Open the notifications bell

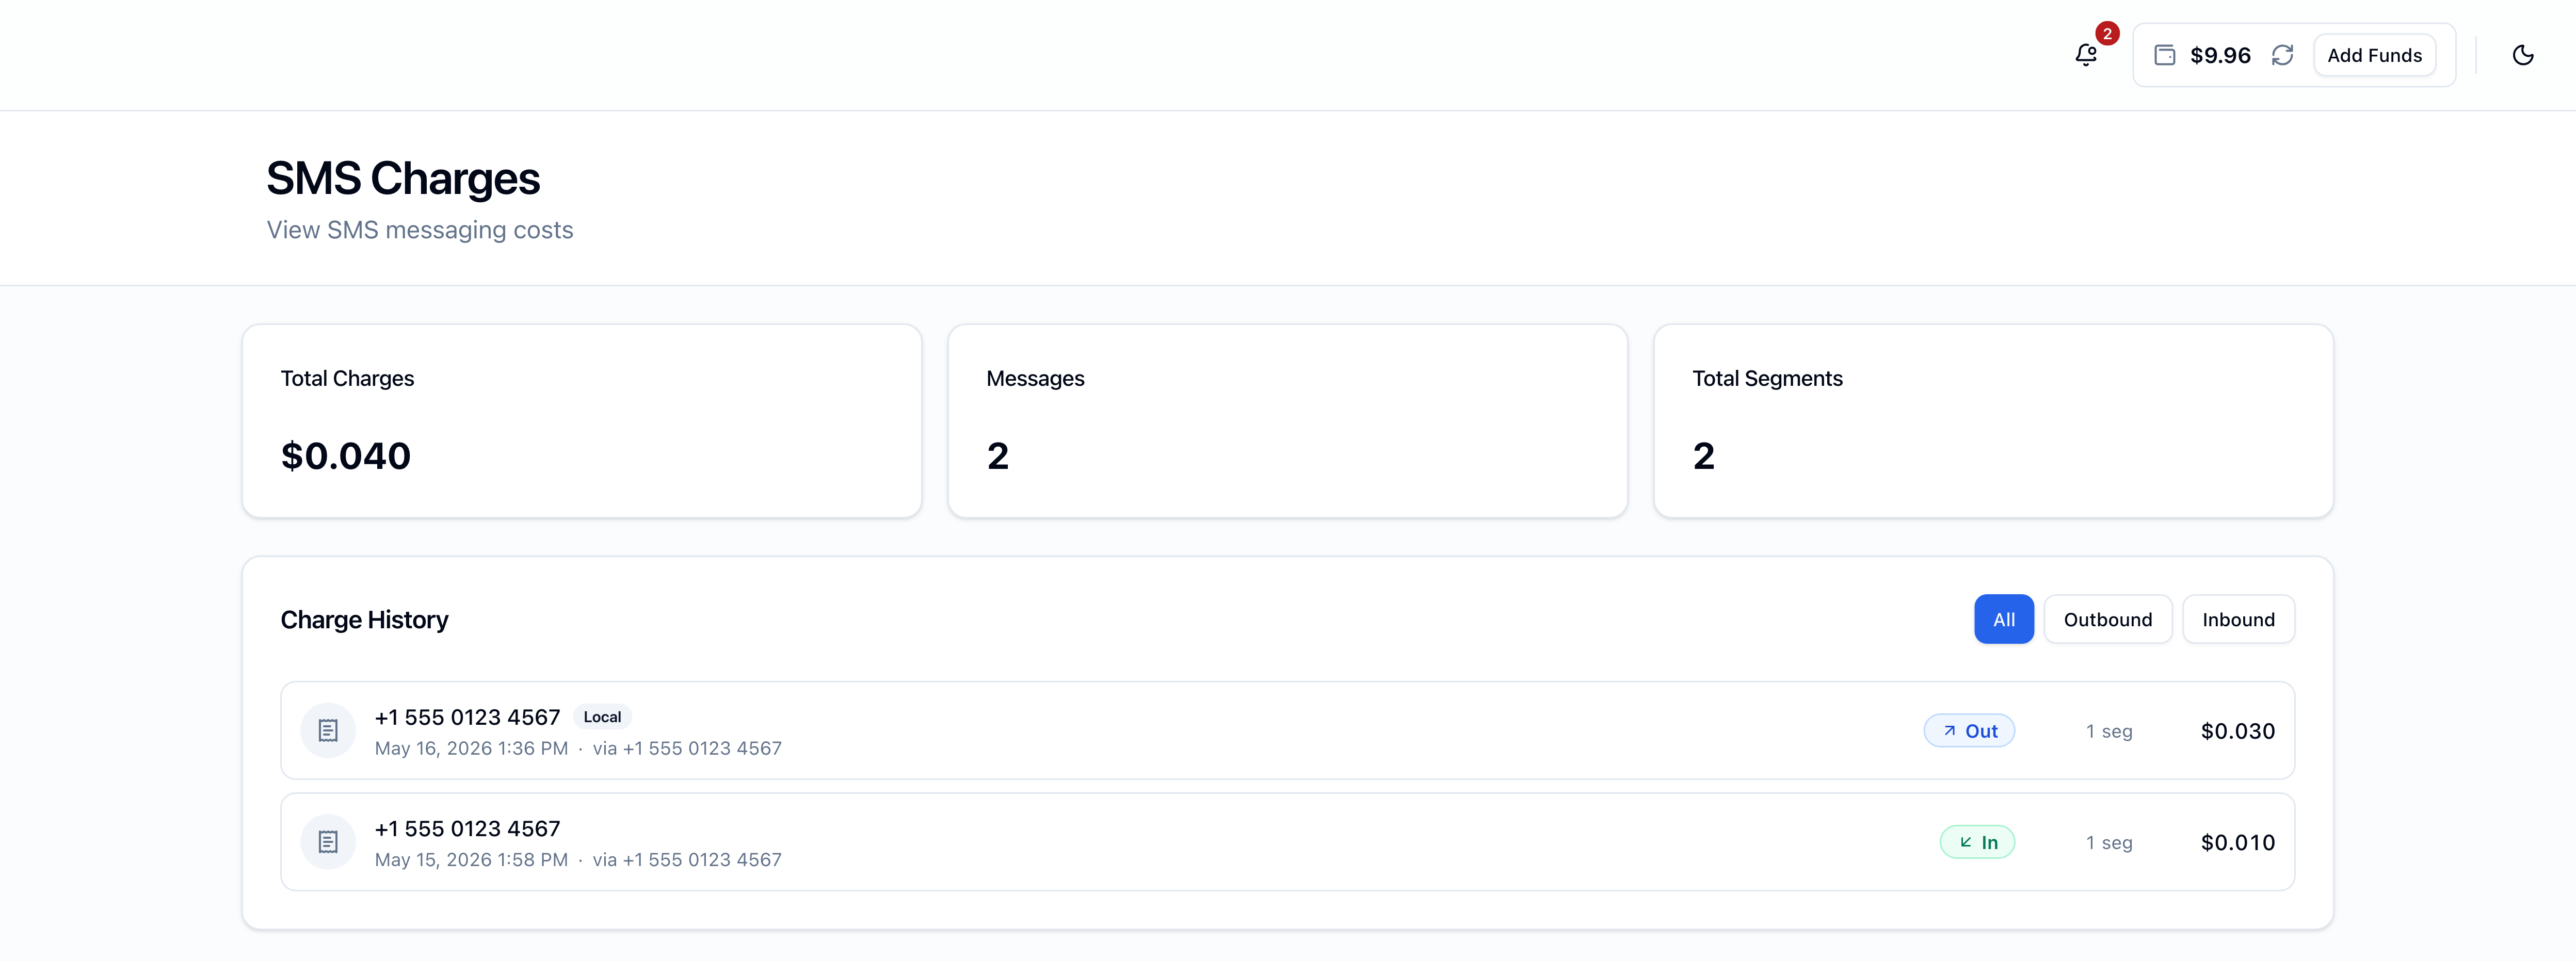2085,55
